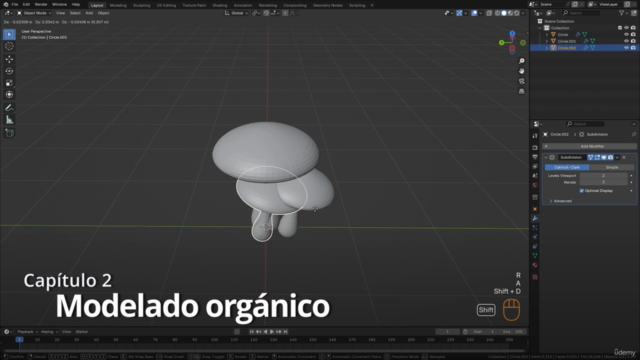Switch to the Shading workspace tab

(220, 5)
